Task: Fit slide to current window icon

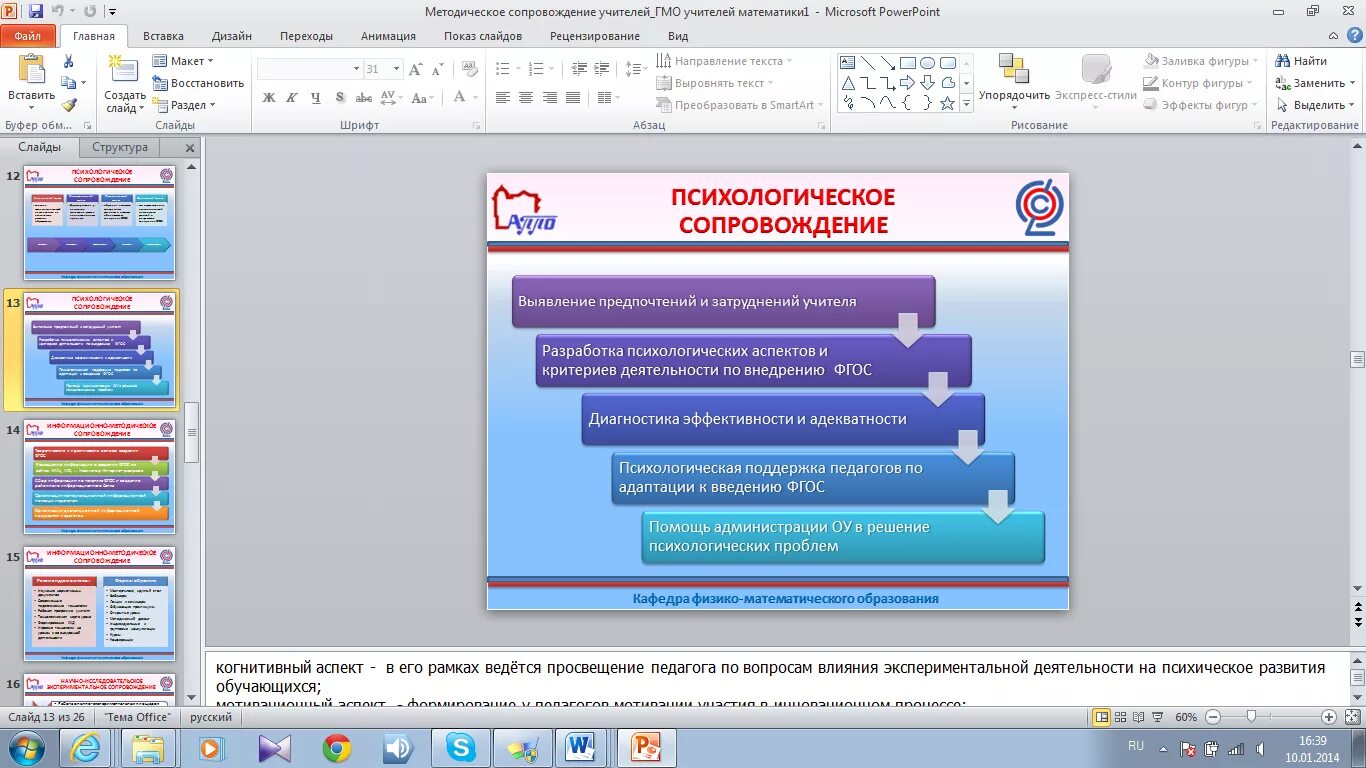Action: click(1351, 717)
